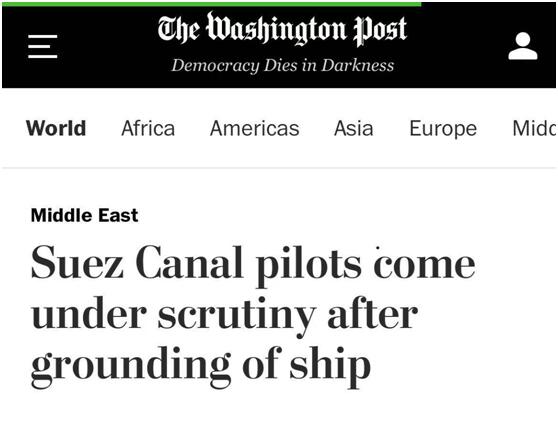The image size is (558, 430).
Task: Open the user account profile icon
Action: coord(523,46)
